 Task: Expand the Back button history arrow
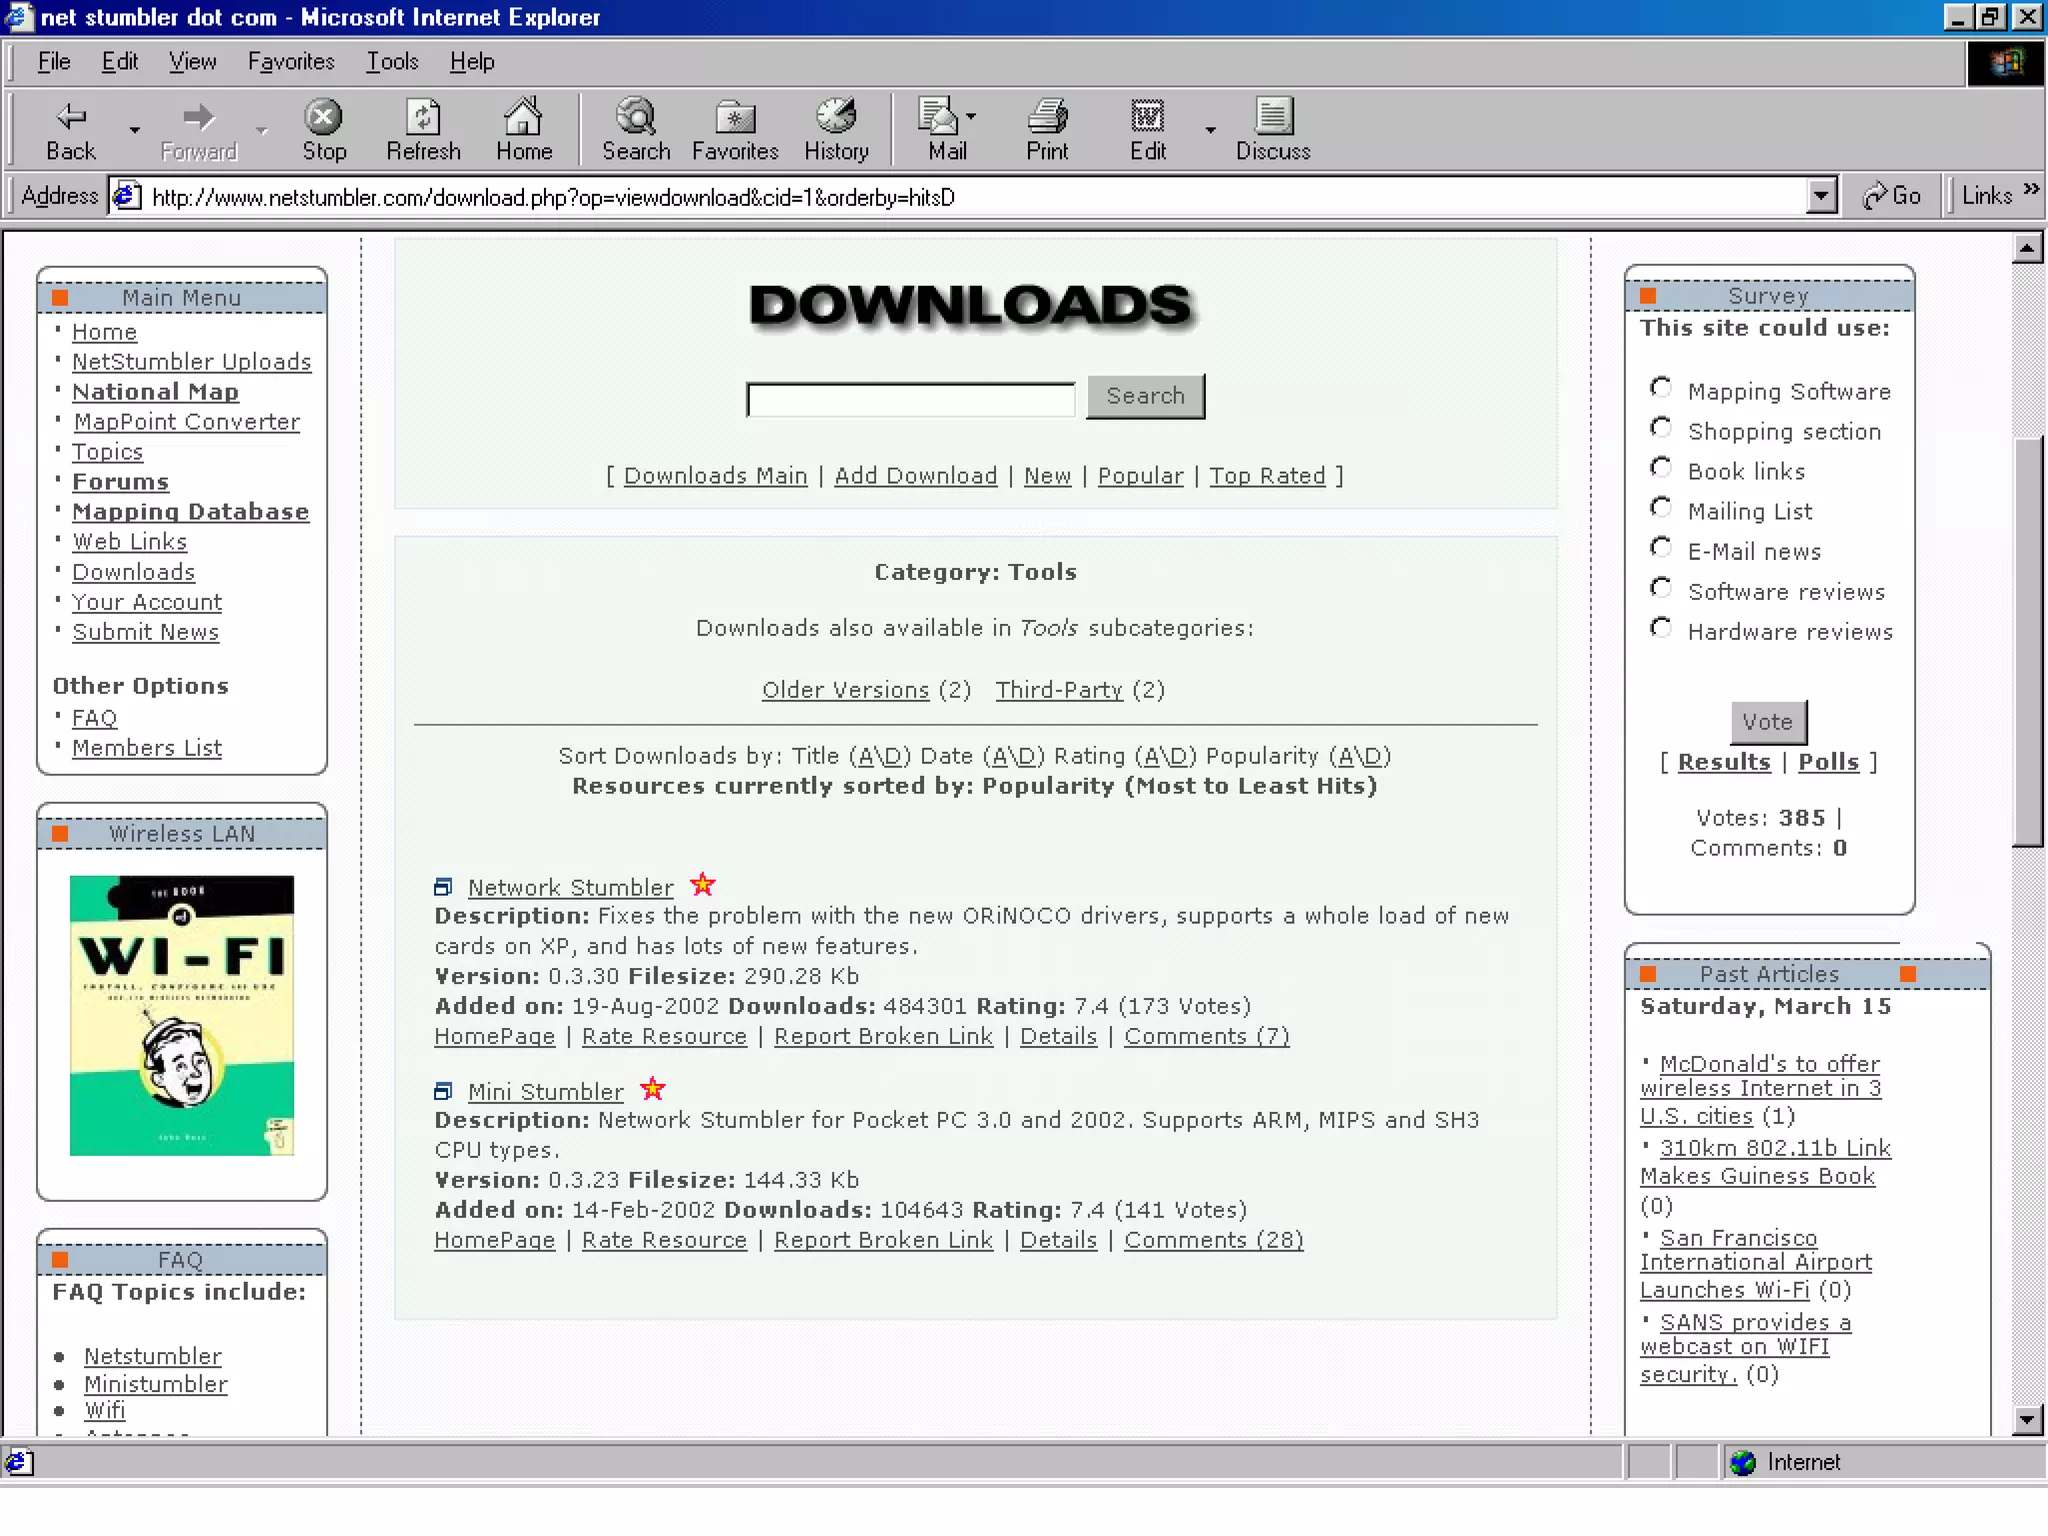[x=134, y=129]
